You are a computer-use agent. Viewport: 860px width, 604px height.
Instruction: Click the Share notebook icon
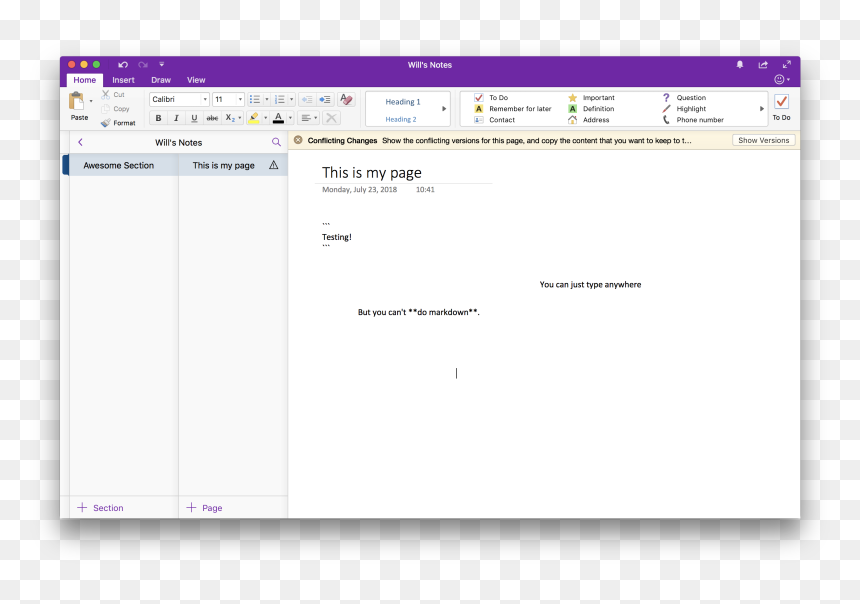763,65
